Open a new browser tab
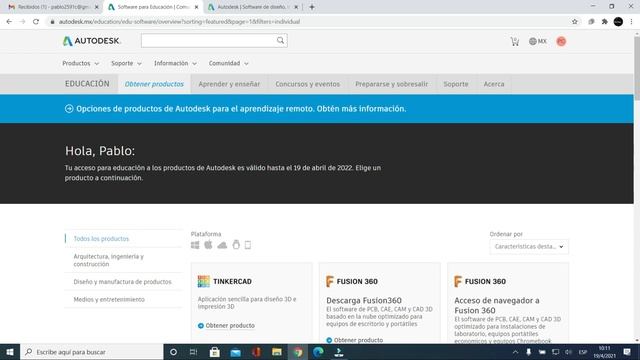This screenshot has width=640, height=360. coord(312,7)
